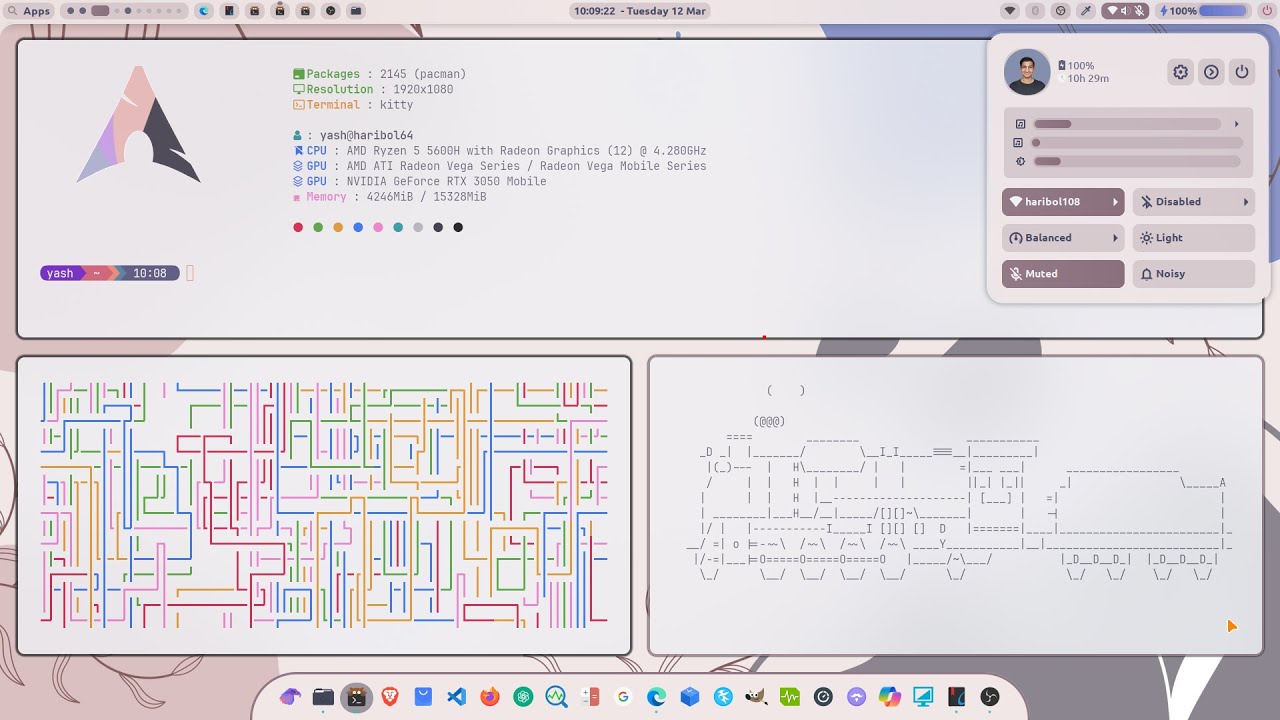Toggle the Noisy notifications button
1280x720 pixels.
(x=1194, y=274)
